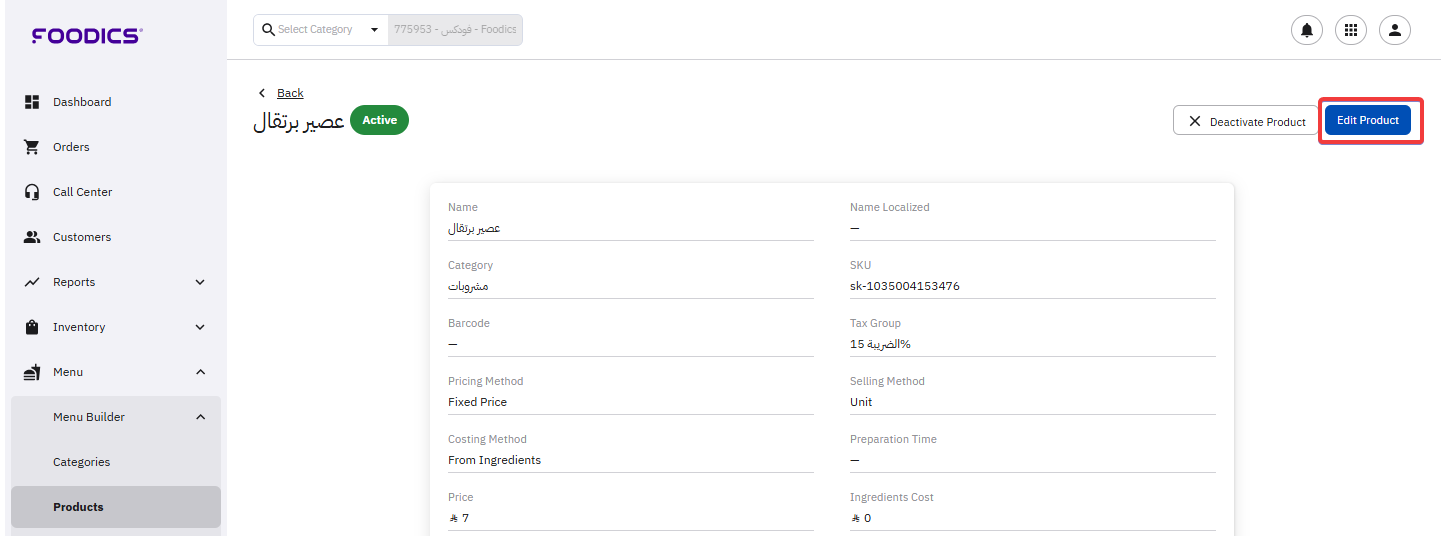Click the Customers people icon
Screen dimensions: 1450x536
[32, 237]
